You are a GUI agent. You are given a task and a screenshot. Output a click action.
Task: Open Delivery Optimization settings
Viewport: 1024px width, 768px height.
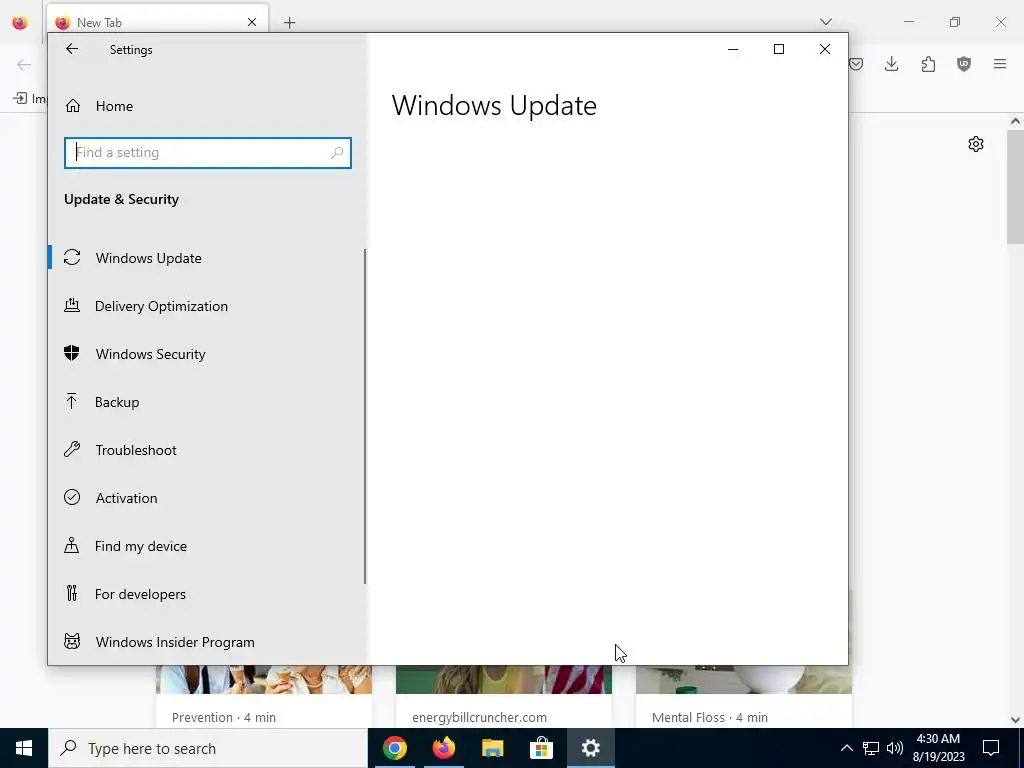[x=206, y=306]
